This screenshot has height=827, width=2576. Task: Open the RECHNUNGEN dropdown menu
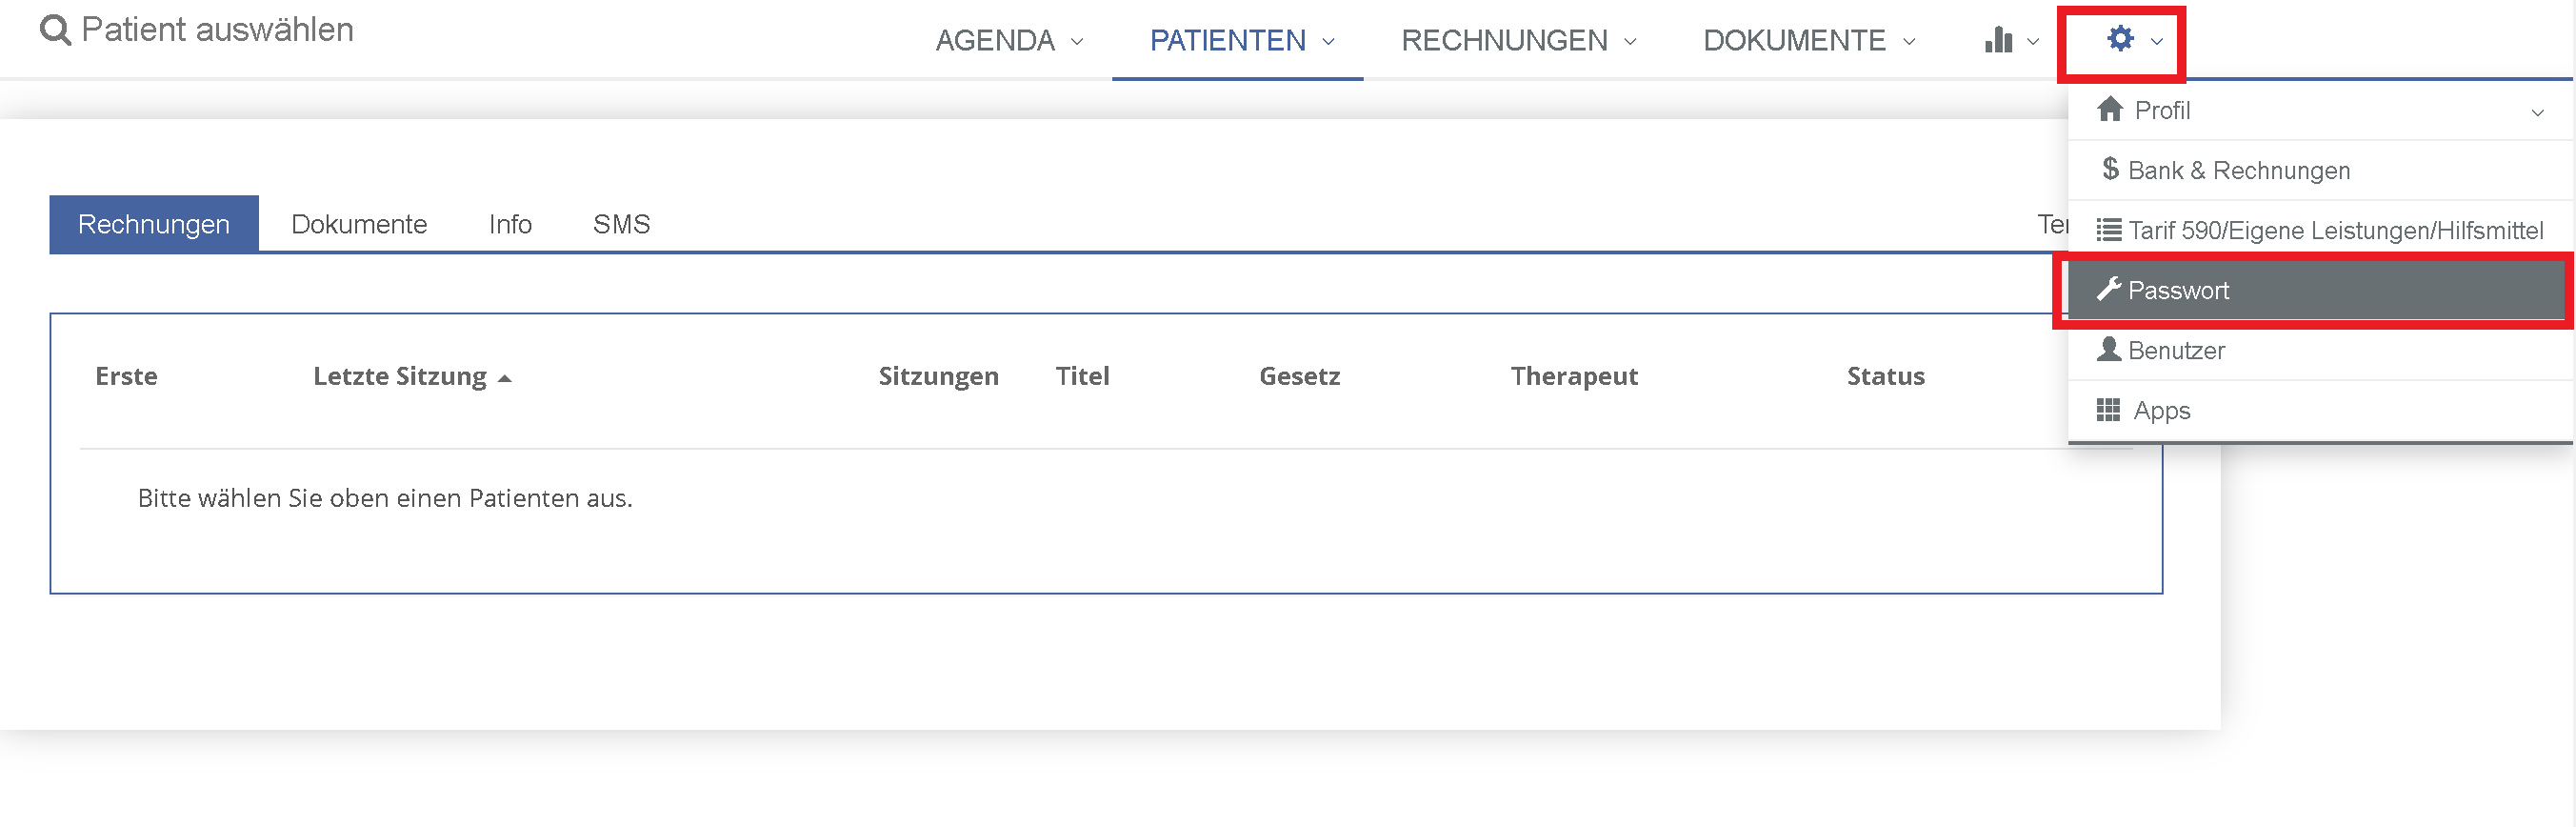[x=1518, y=41]
